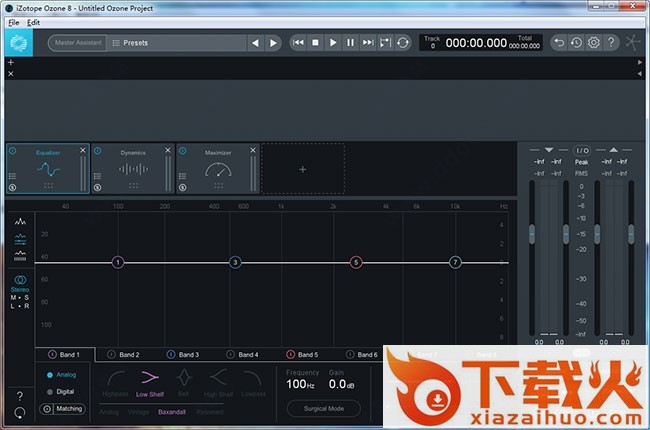Open the Band 2 tab
The width and height of the screenshot is (650, 430).
pyautogui.click(x=124, y=355)
